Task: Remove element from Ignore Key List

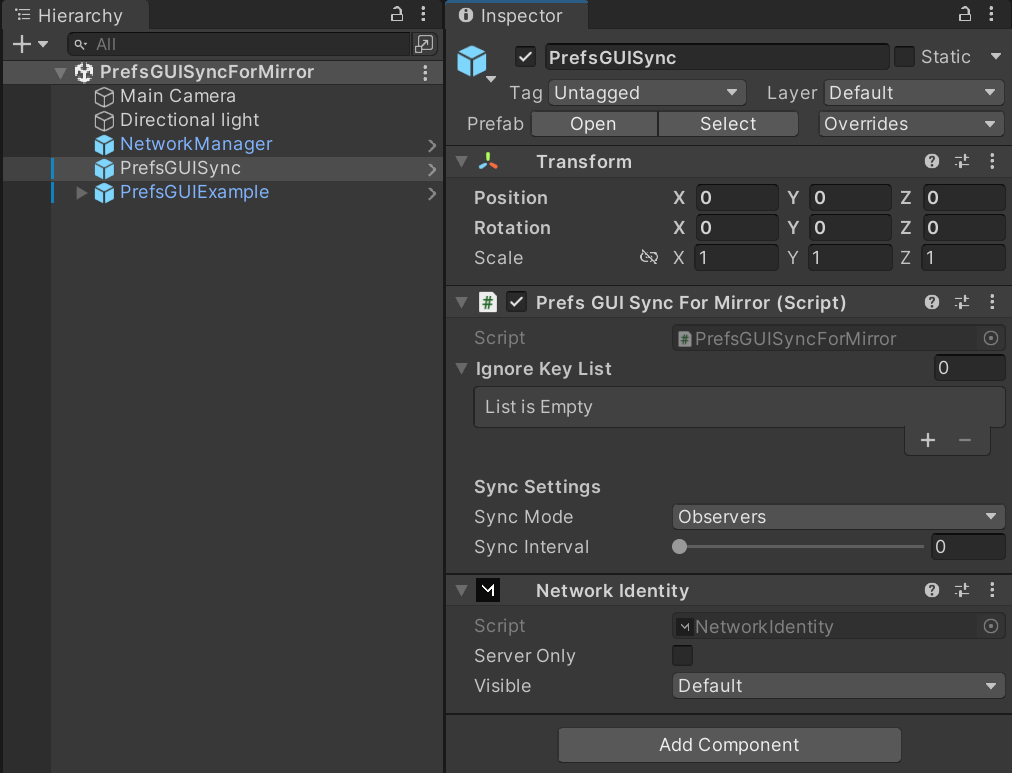Action: [x=965, y=440]
